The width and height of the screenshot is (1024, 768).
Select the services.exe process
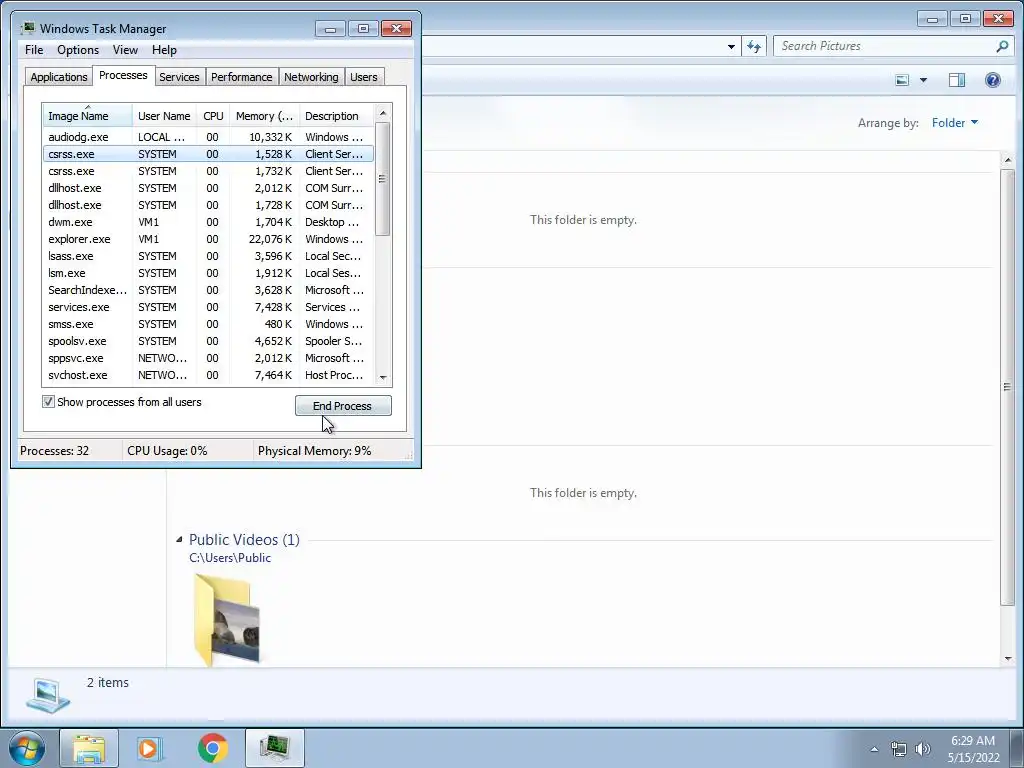pyautogui.click(x=208, y=307)
